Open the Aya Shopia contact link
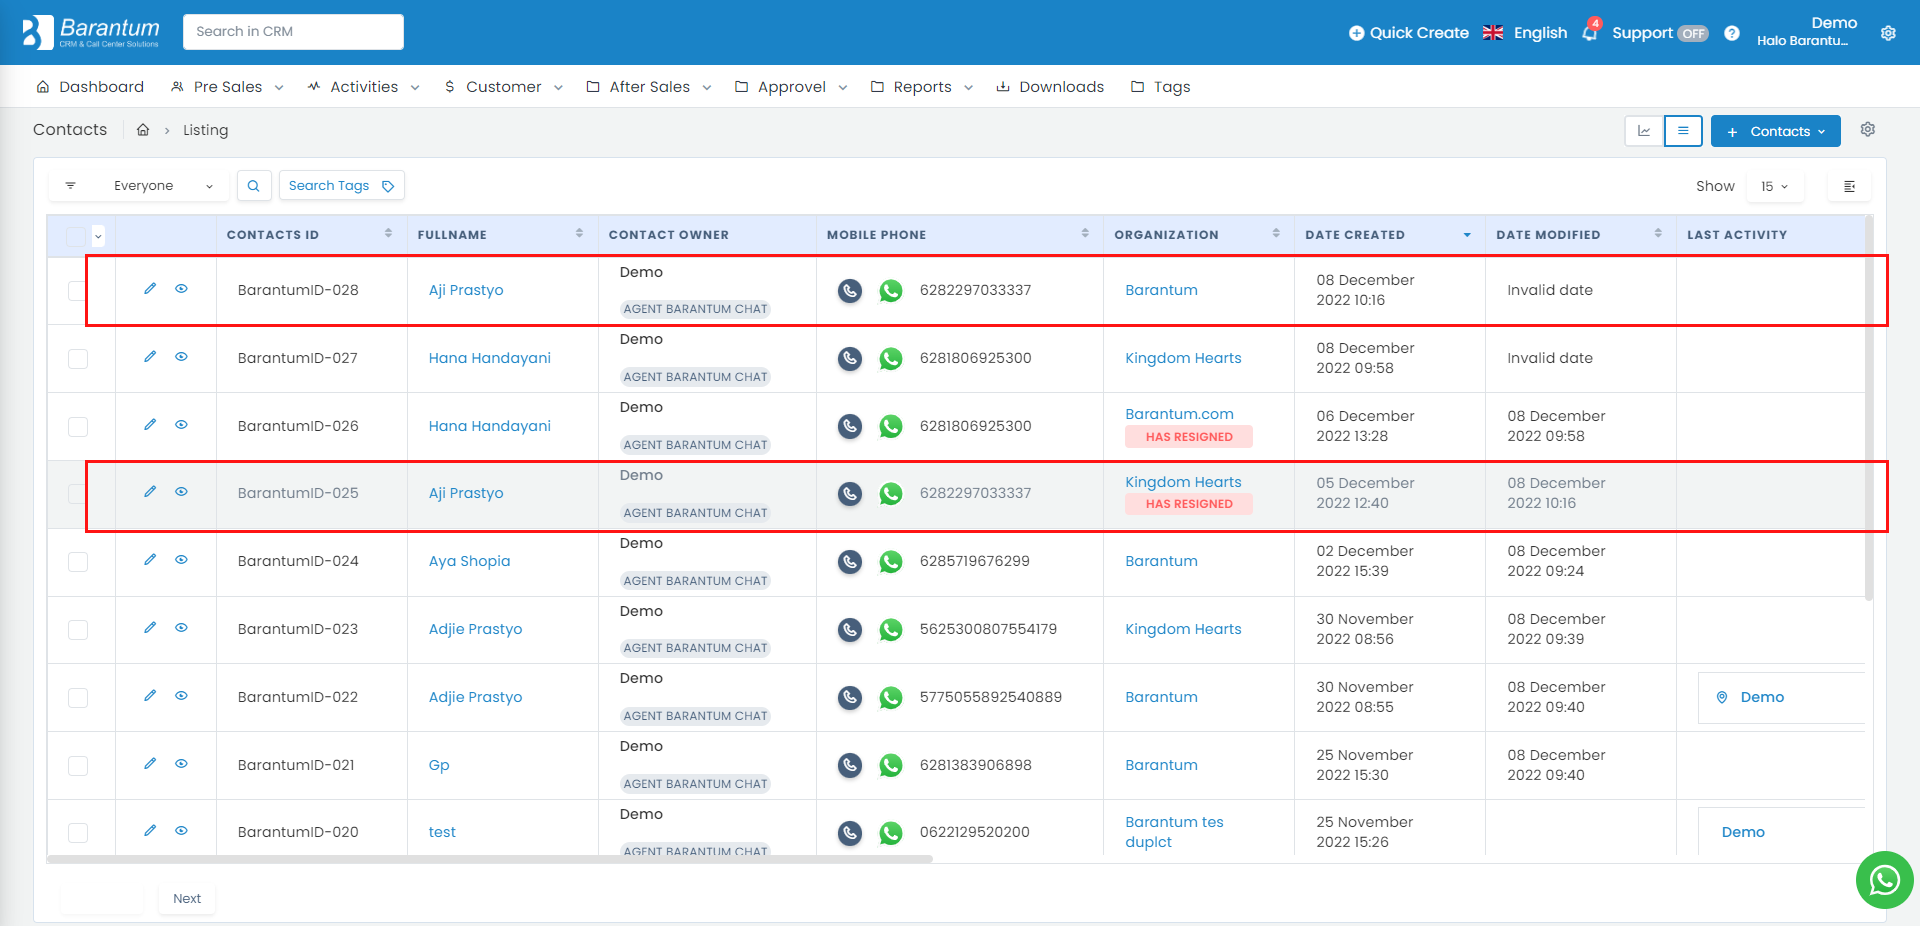 click(x=469, y=561)
